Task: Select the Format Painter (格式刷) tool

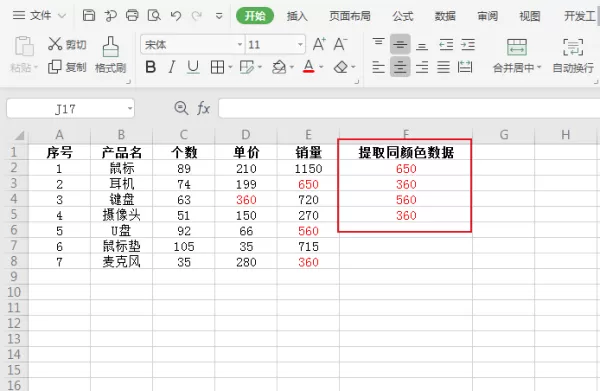Action: click(111, 55)
